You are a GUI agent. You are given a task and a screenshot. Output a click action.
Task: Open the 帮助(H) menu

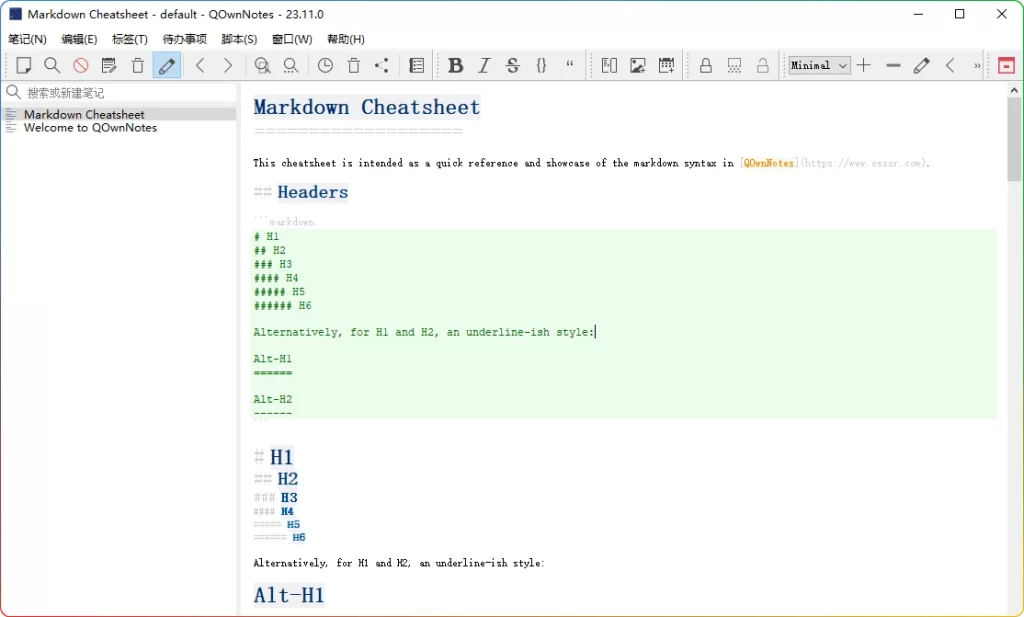tap(346, 39)
